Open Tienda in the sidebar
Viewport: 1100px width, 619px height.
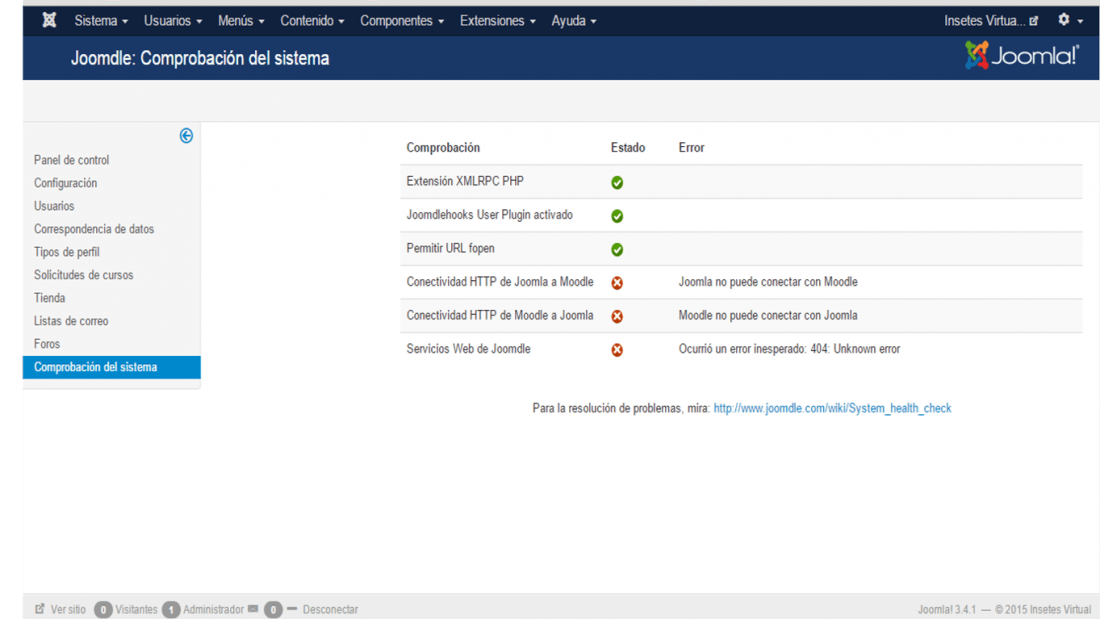point(49,298)
